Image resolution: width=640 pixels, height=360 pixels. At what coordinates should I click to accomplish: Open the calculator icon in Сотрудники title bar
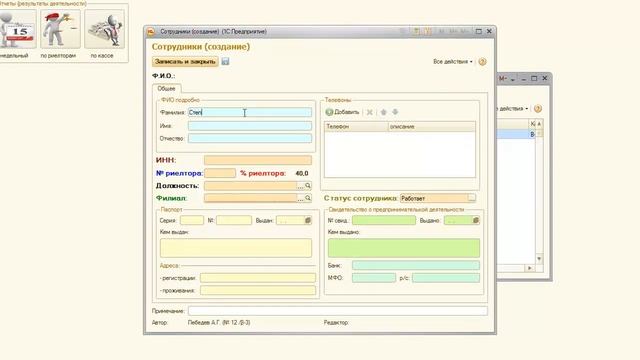[x=416, y=31]
